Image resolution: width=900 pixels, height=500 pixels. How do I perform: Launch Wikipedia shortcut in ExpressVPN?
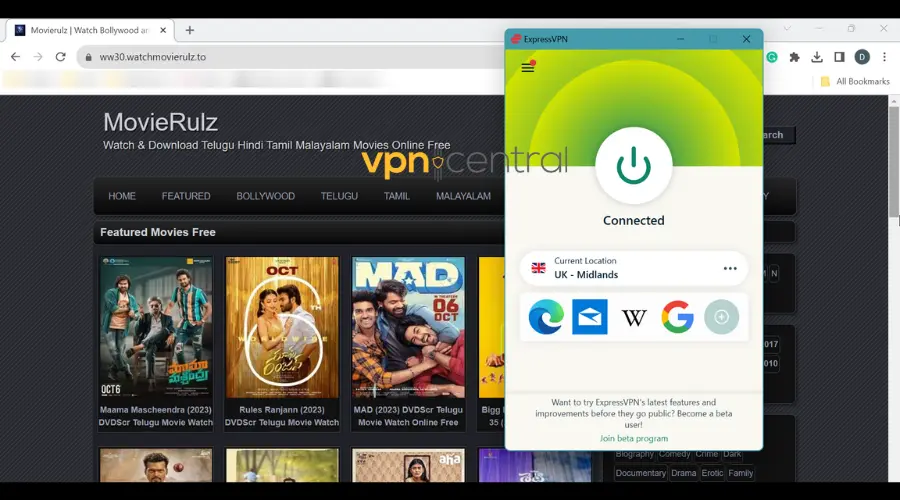point(634,317)
